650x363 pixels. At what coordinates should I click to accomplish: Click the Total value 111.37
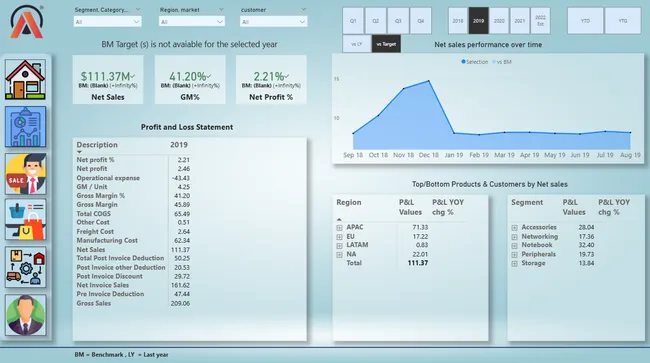pos(417,263)
